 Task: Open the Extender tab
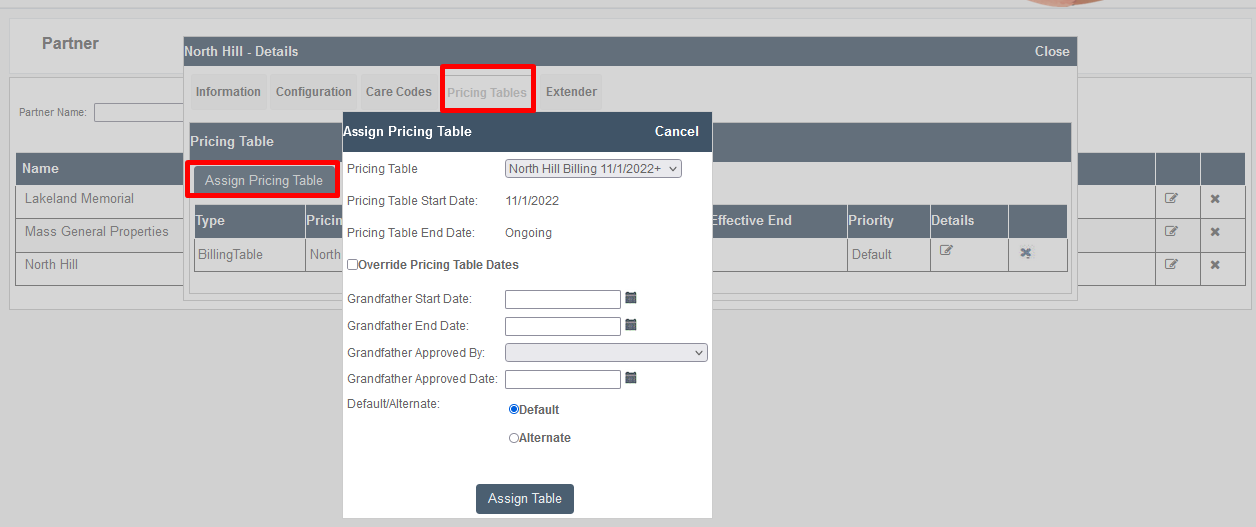(x=571, y=92)
